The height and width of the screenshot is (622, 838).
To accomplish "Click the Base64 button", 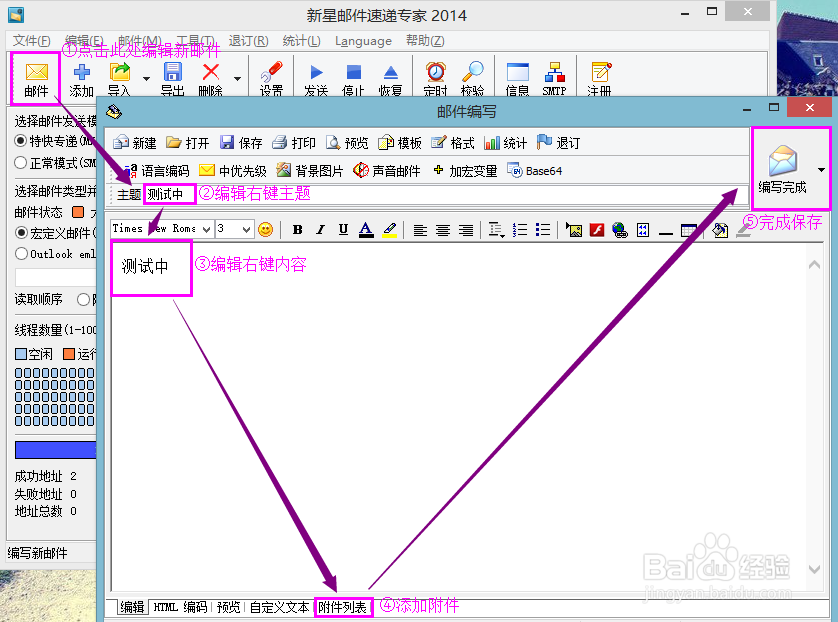I will click(534, 171).
